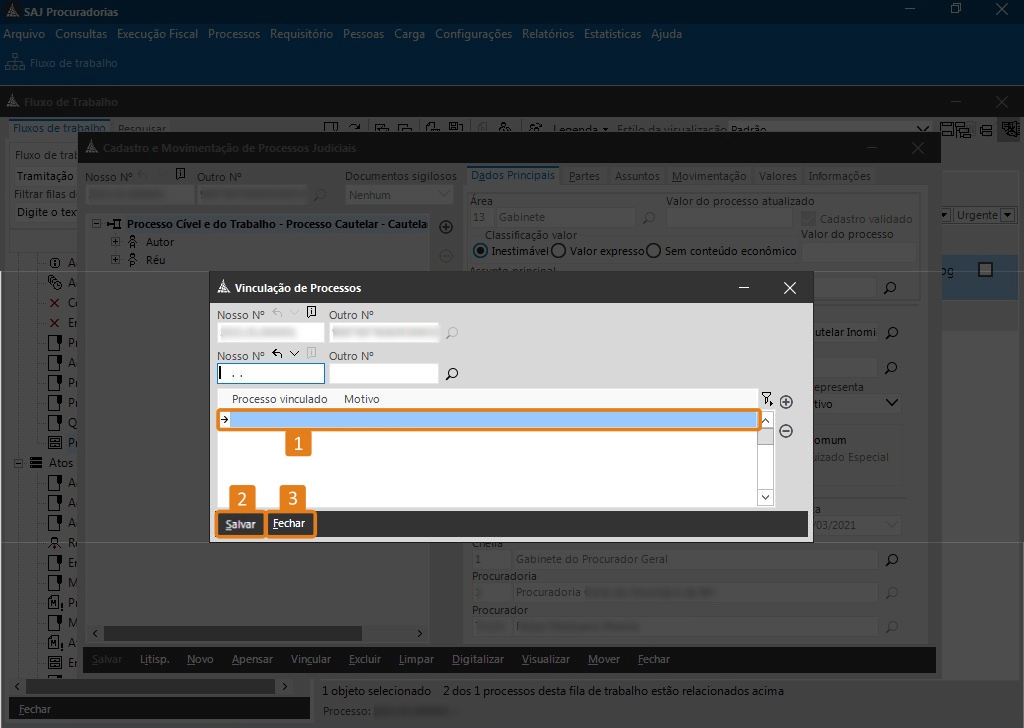This screenshot has width=1024, height=728.
Task: Expand the Autor tree node
Action: tap(116, 242)
